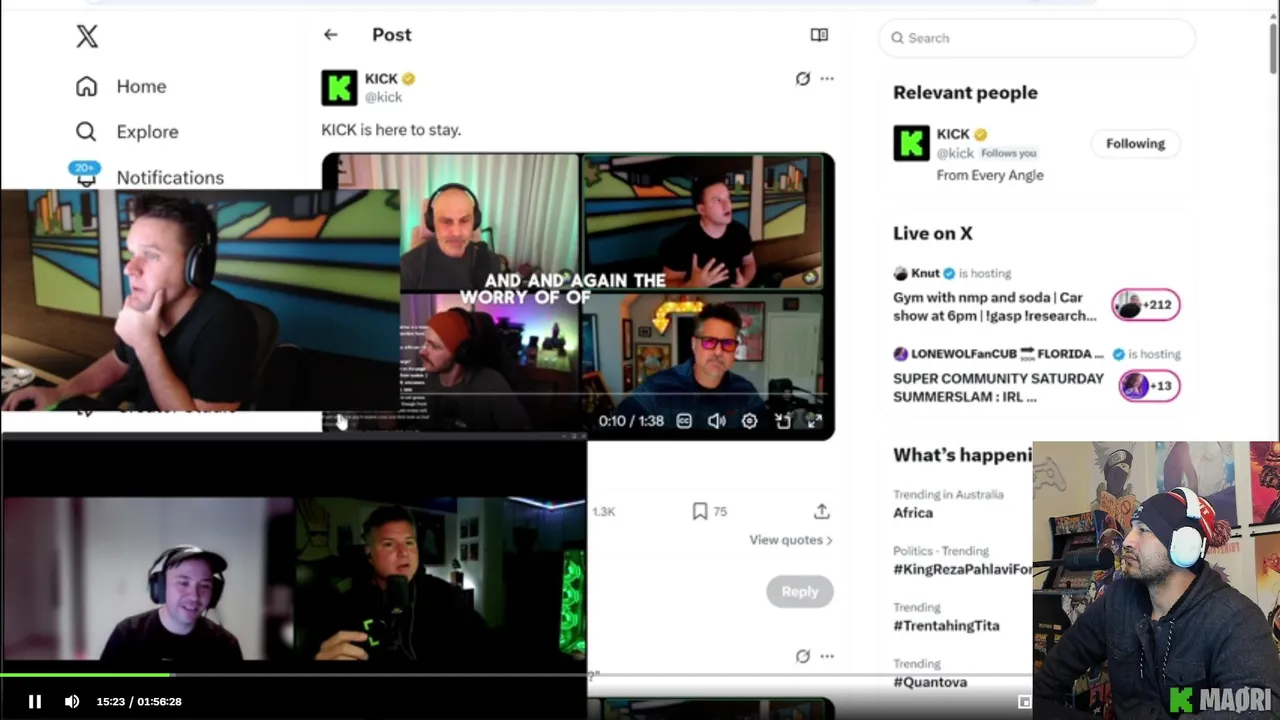Click the 'From Every Angle' bio text

(x=990, y=175)
